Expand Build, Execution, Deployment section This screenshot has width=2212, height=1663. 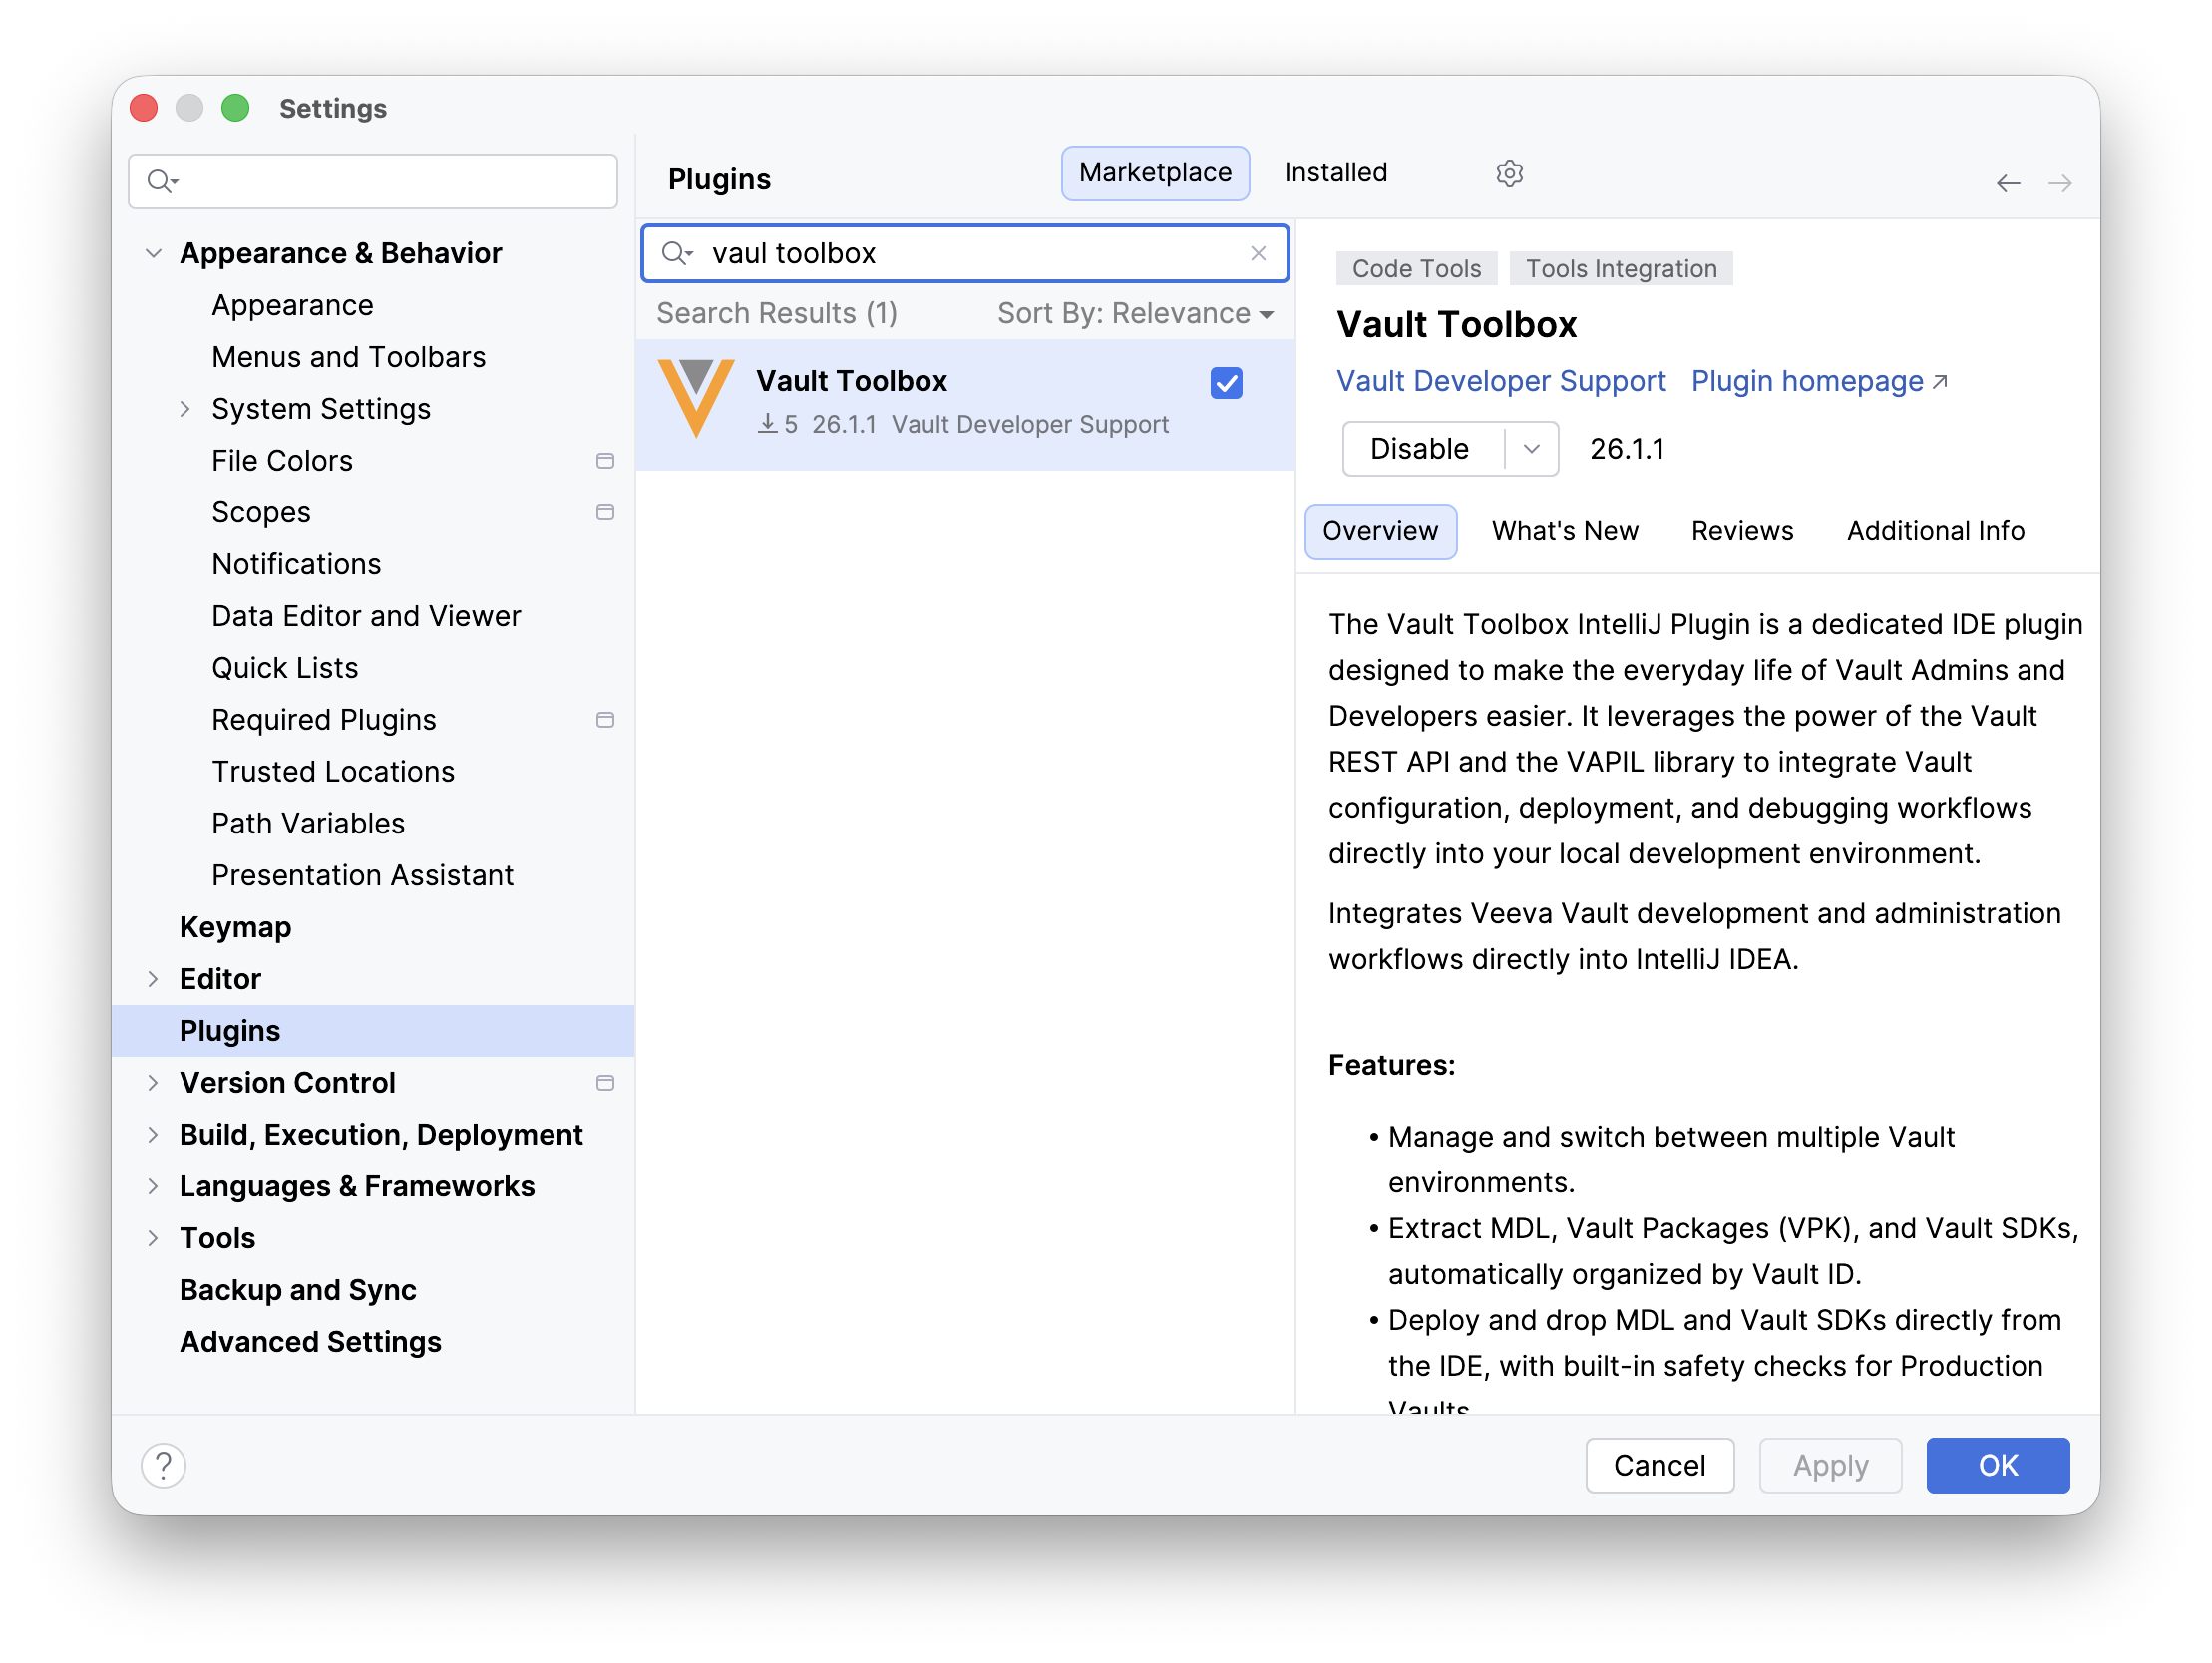click(153, 1135)
